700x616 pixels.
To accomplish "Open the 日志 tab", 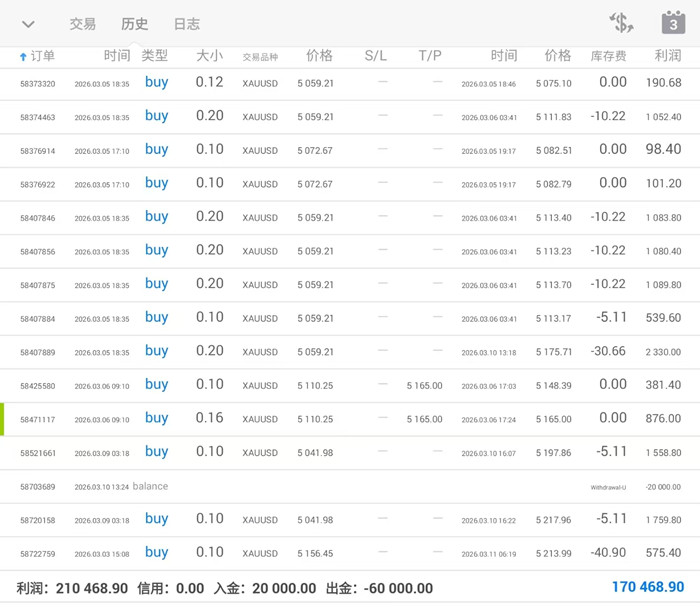I will coord(186,24).
